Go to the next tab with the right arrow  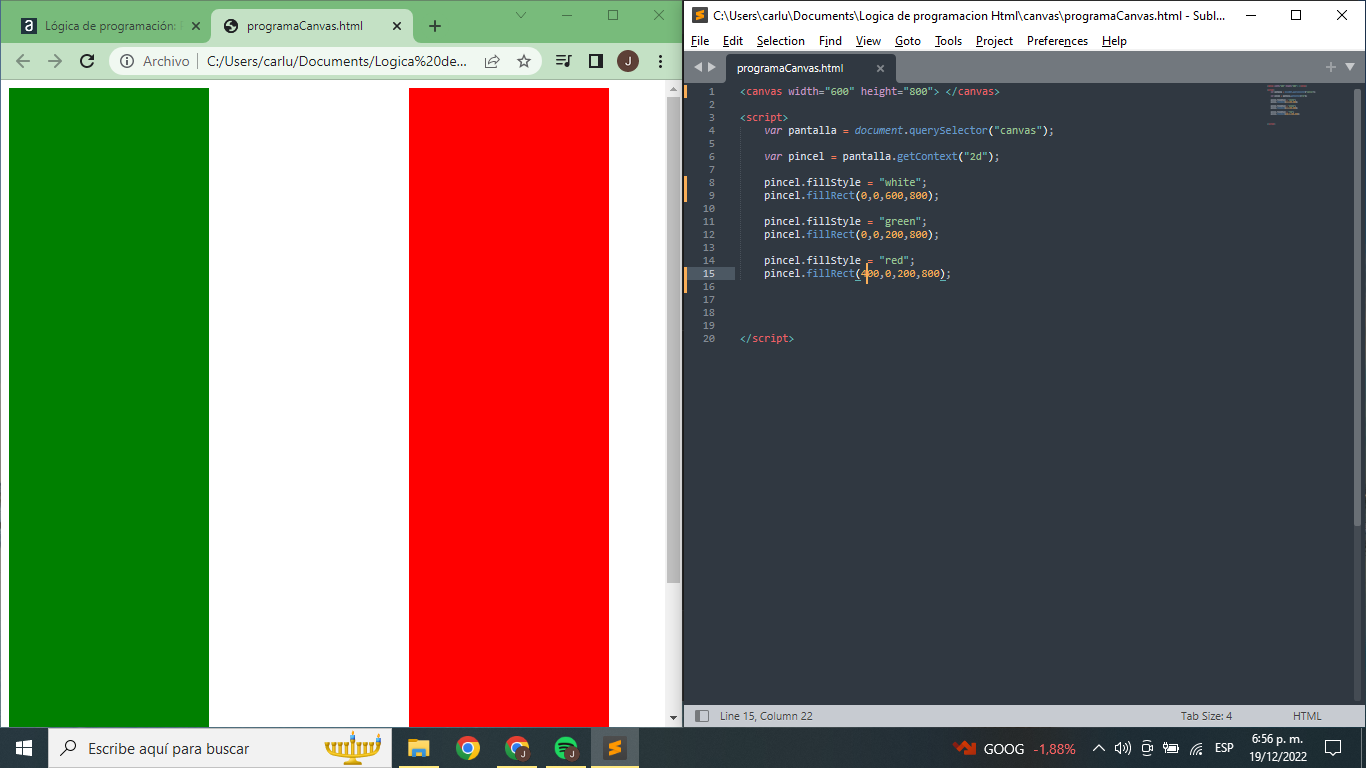click(712, 68)
